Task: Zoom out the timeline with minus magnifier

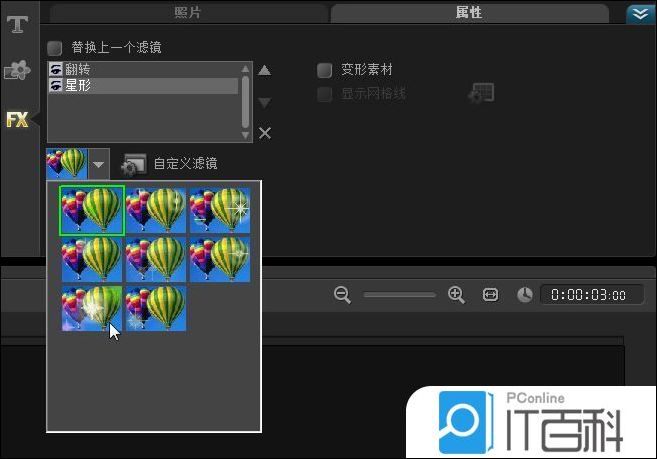Action: (342, 295)
